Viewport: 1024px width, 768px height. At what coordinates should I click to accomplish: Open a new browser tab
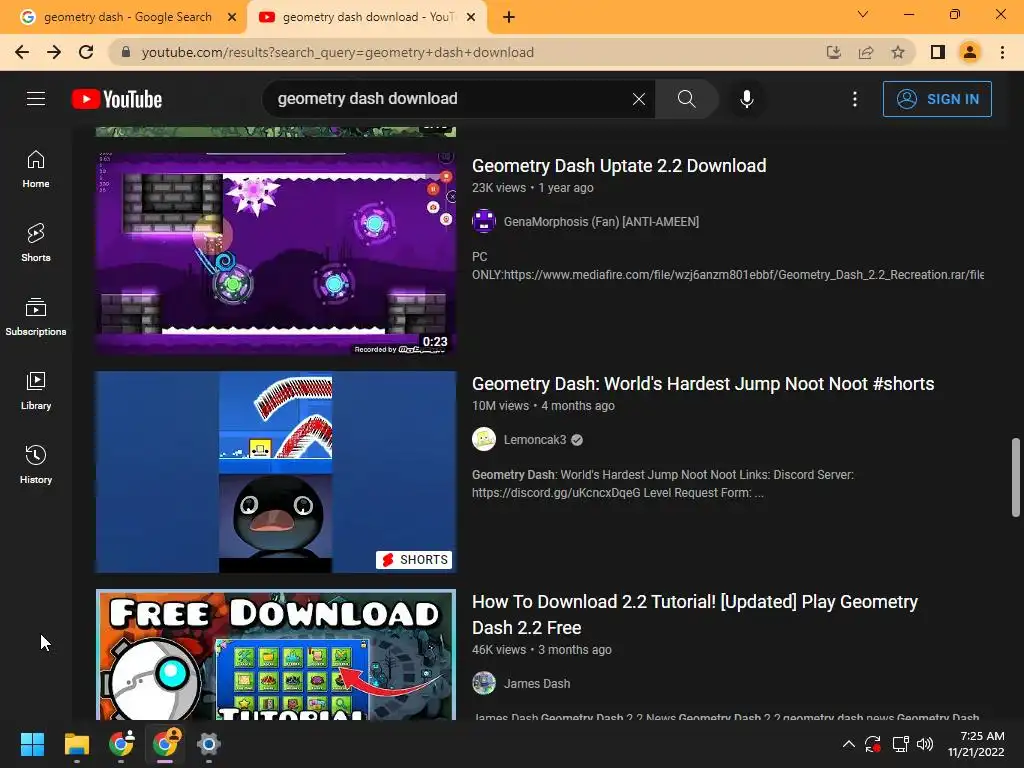(x=509, y=17)
